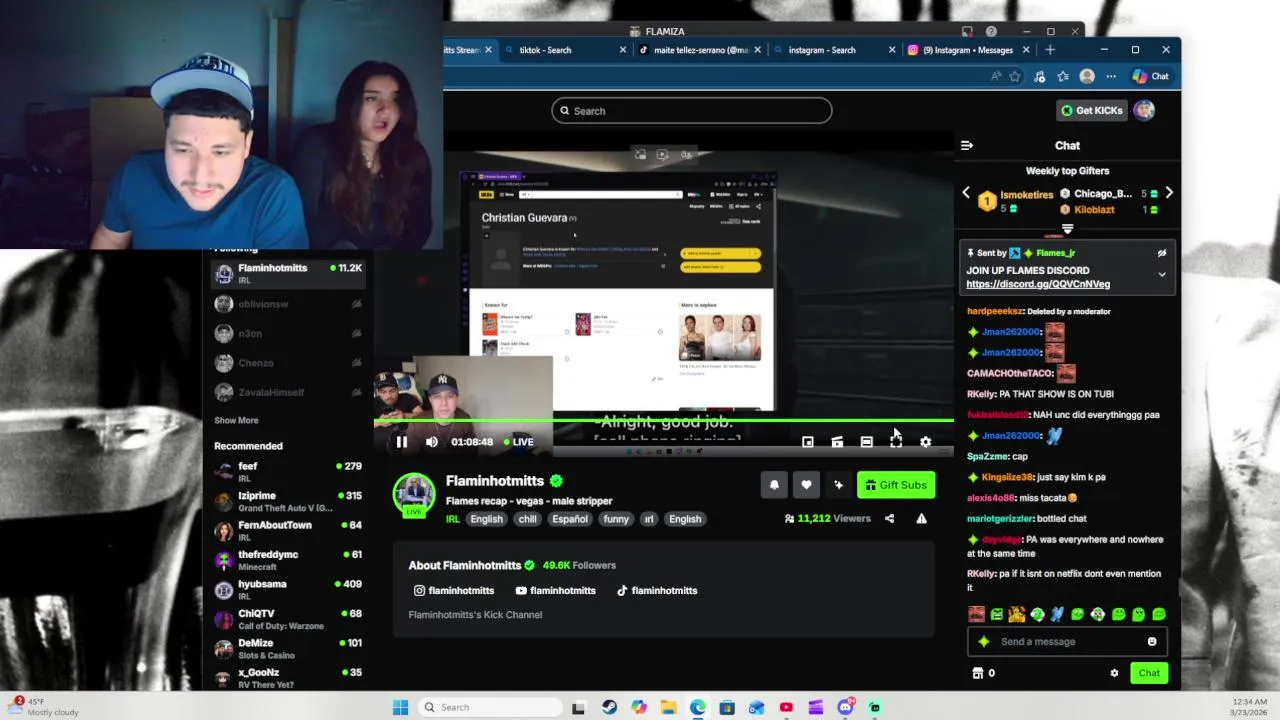The height and width of the screenshot is (720, 1280).
Task: Toggle notifications bell for Flaminhotmitts
Action: (x=774, y=485)
